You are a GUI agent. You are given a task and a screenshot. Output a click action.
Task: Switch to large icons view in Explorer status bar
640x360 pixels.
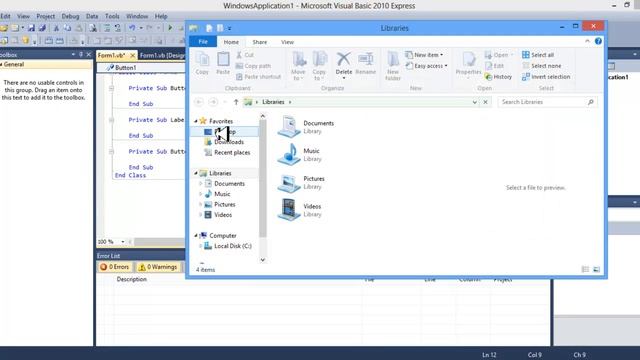(596, 269)
